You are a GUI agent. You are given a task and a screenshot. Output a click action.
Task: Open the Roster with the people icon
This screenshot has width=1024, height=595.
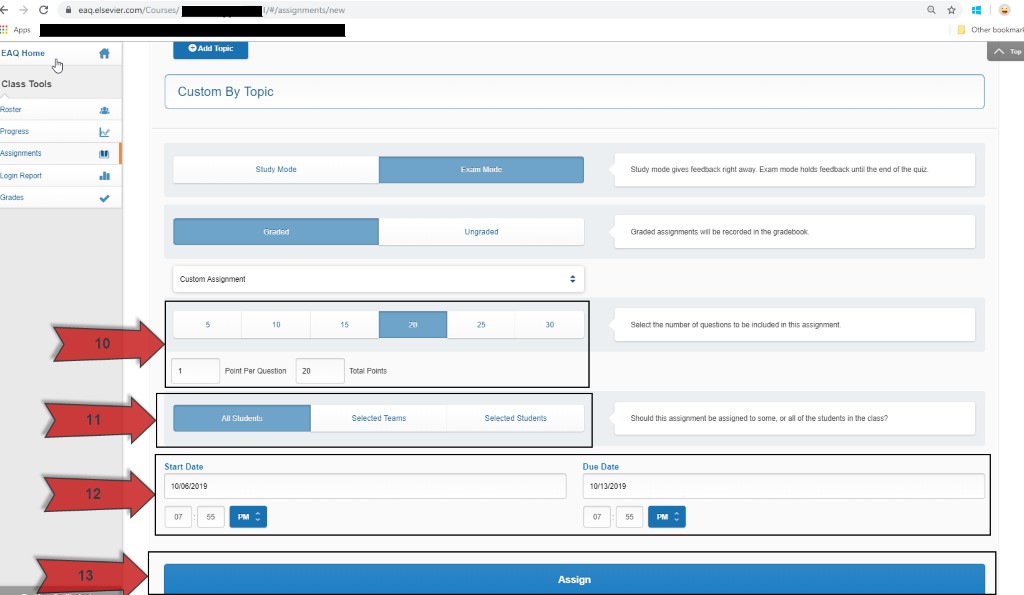pos(104,110)
